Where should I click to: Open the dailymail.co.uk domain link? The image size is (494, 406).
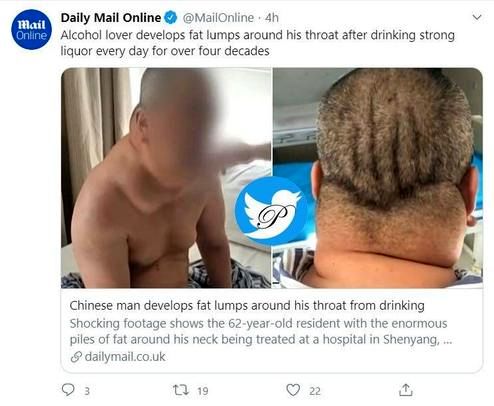[x=125, y=357]
